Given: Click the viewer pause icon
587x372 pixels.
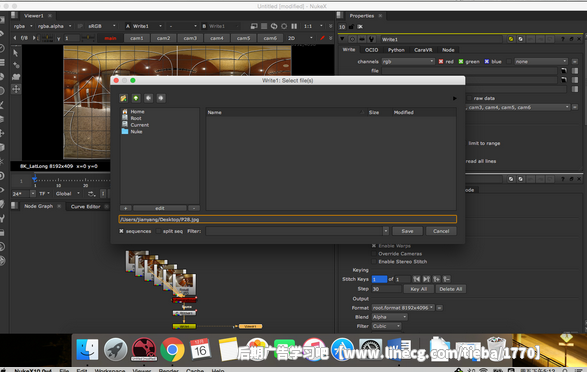Looking at the screenshot, I should click(294, 26).
